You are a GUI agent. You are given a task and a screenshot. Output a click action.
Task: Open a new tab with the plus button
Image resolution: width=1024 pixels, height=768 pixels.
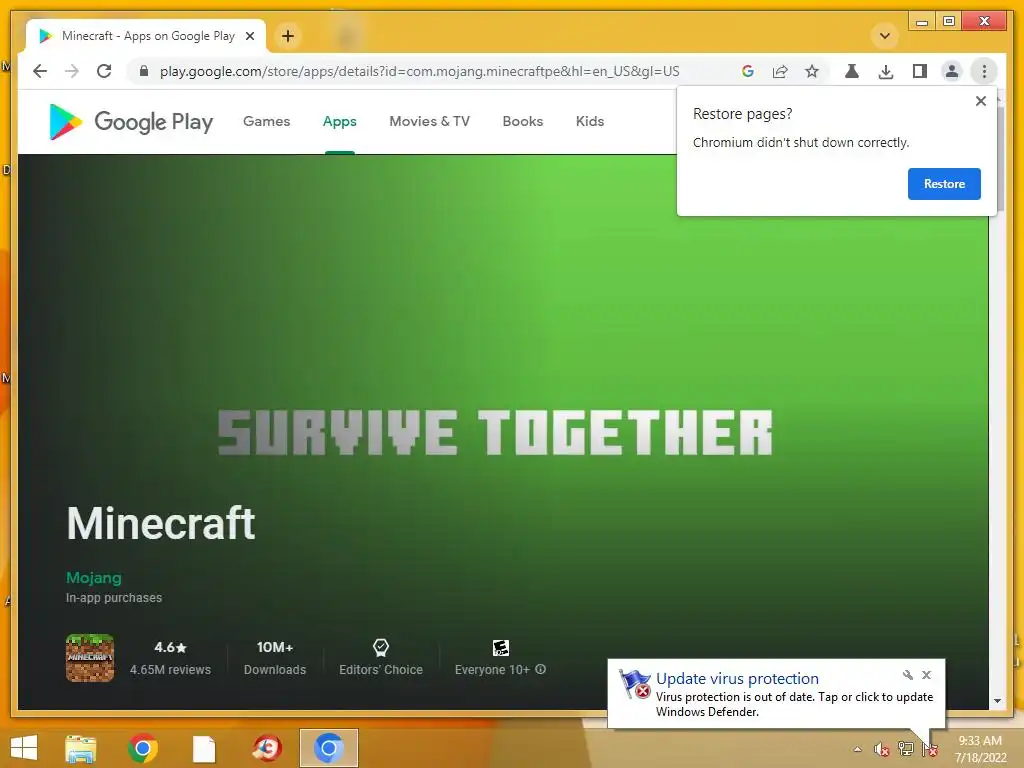click(288, 36)
